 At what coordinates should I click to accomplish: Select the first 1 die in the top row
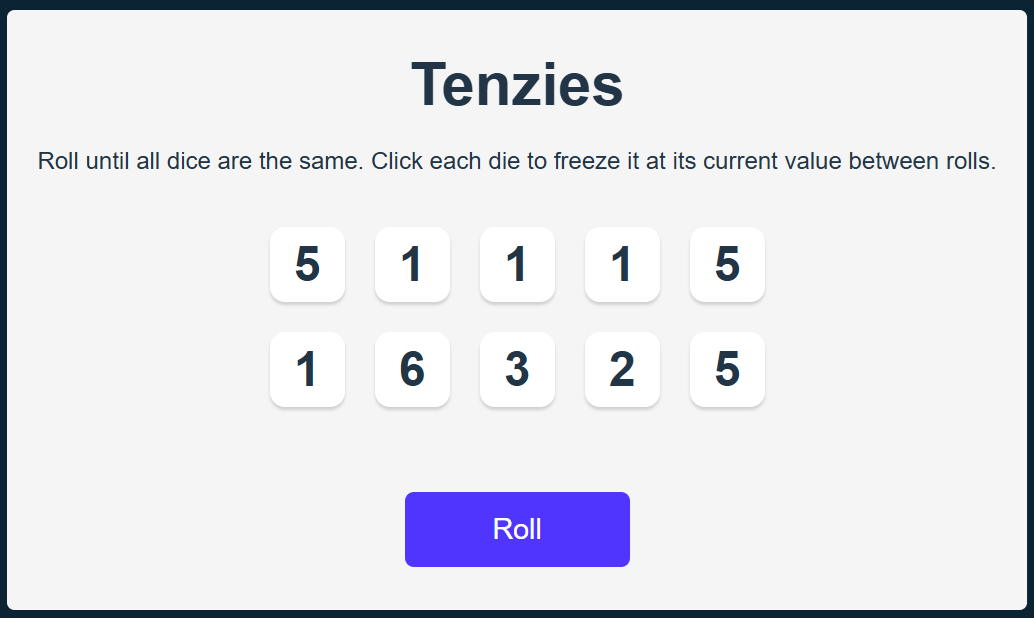point(412,264)
